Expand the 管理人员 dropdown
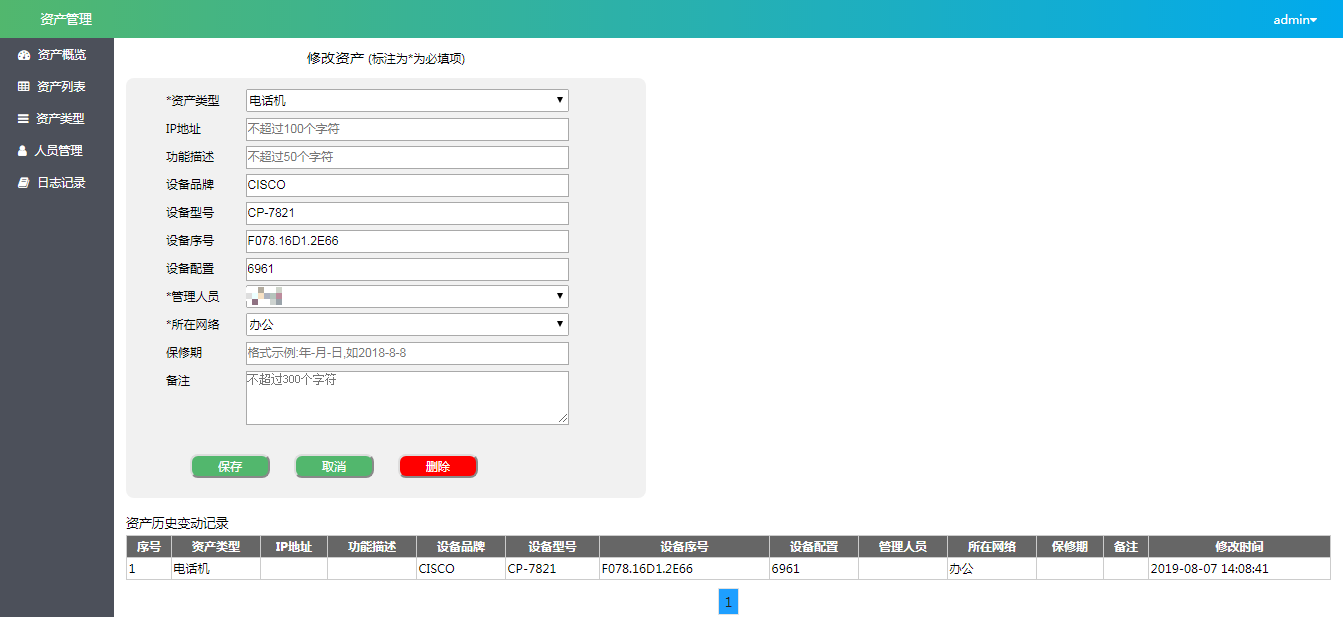 (x=407, y=296)
